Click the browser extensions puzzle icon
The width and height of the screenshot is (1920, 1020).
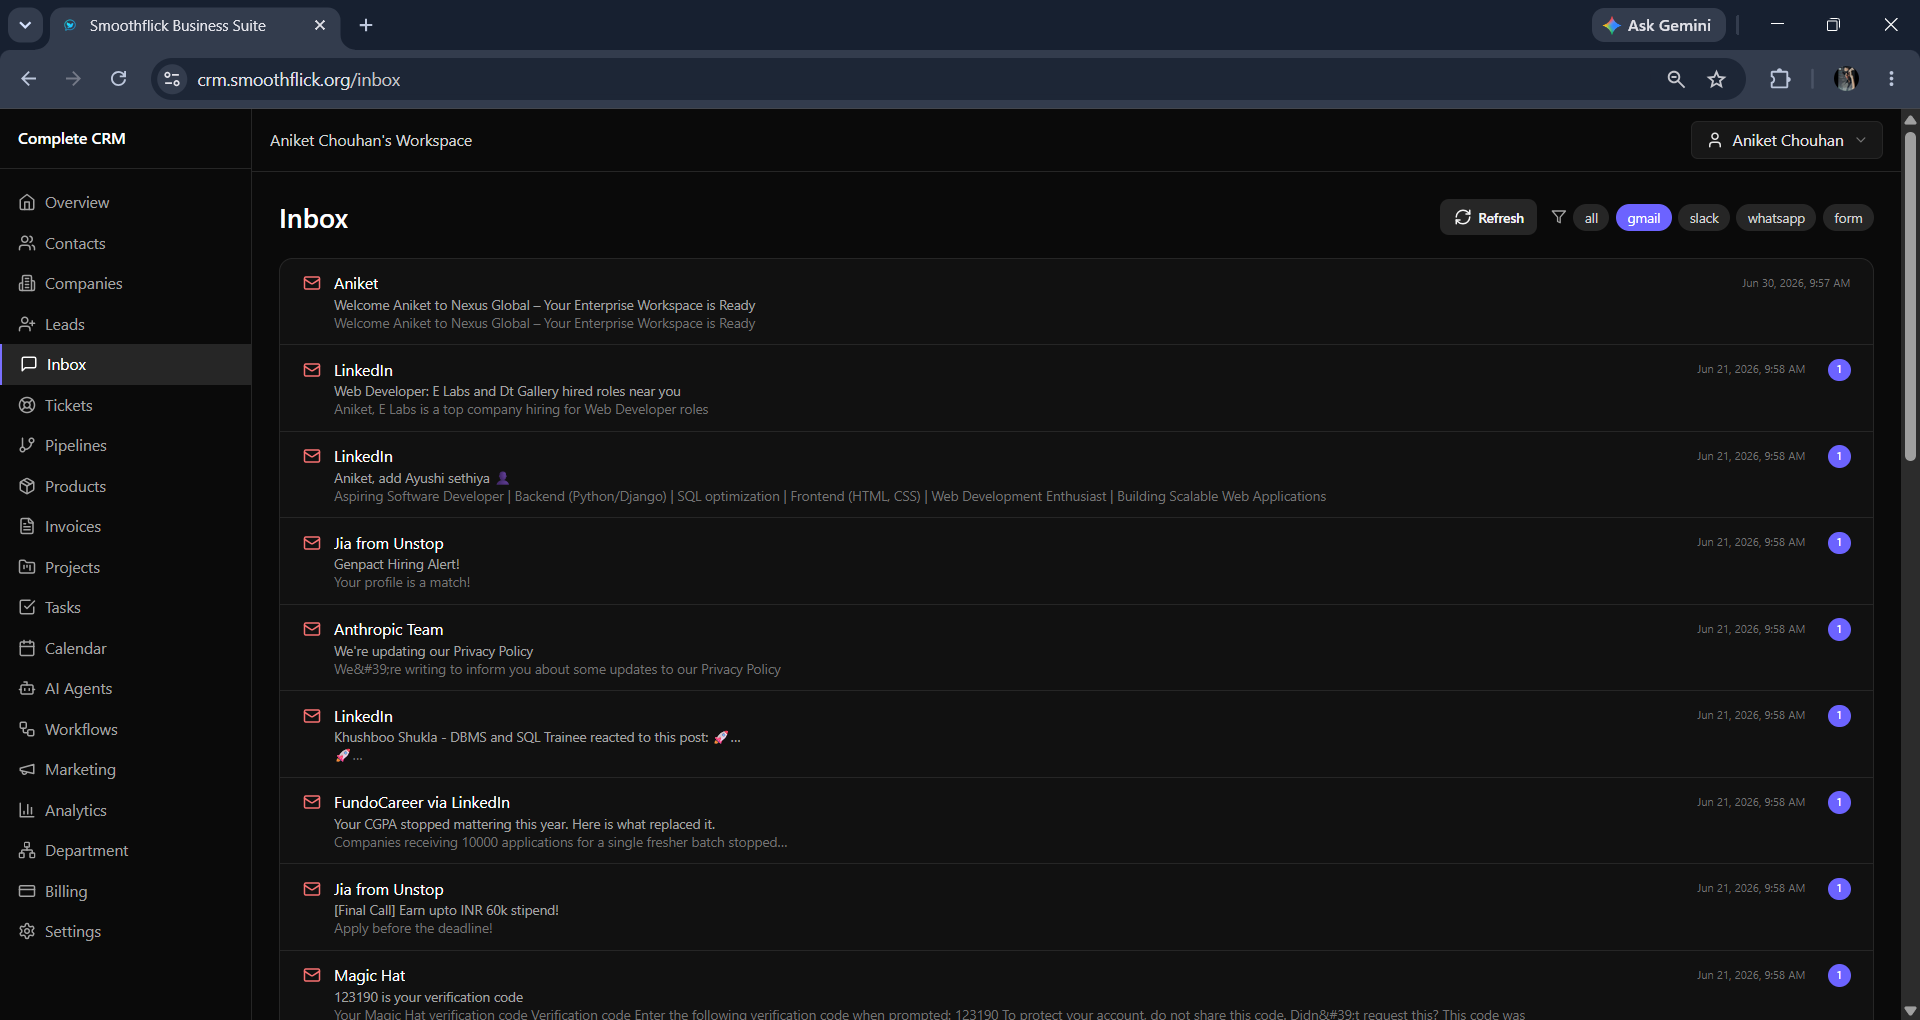click(x=1780, y=79)
